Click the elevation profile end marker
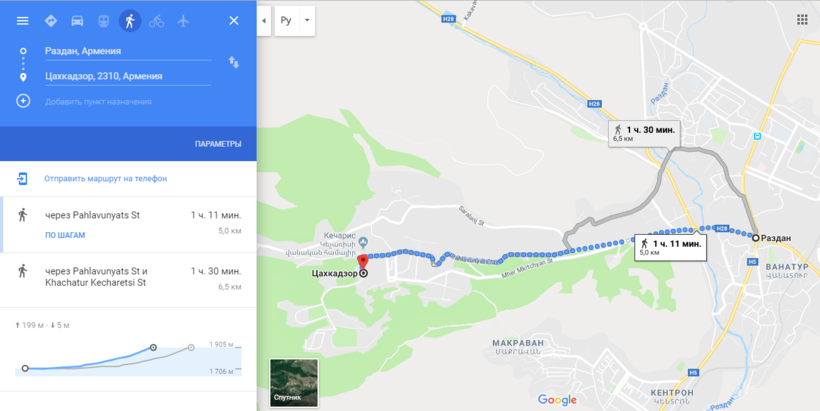The image size is (820, 411). tap(153, 347)
